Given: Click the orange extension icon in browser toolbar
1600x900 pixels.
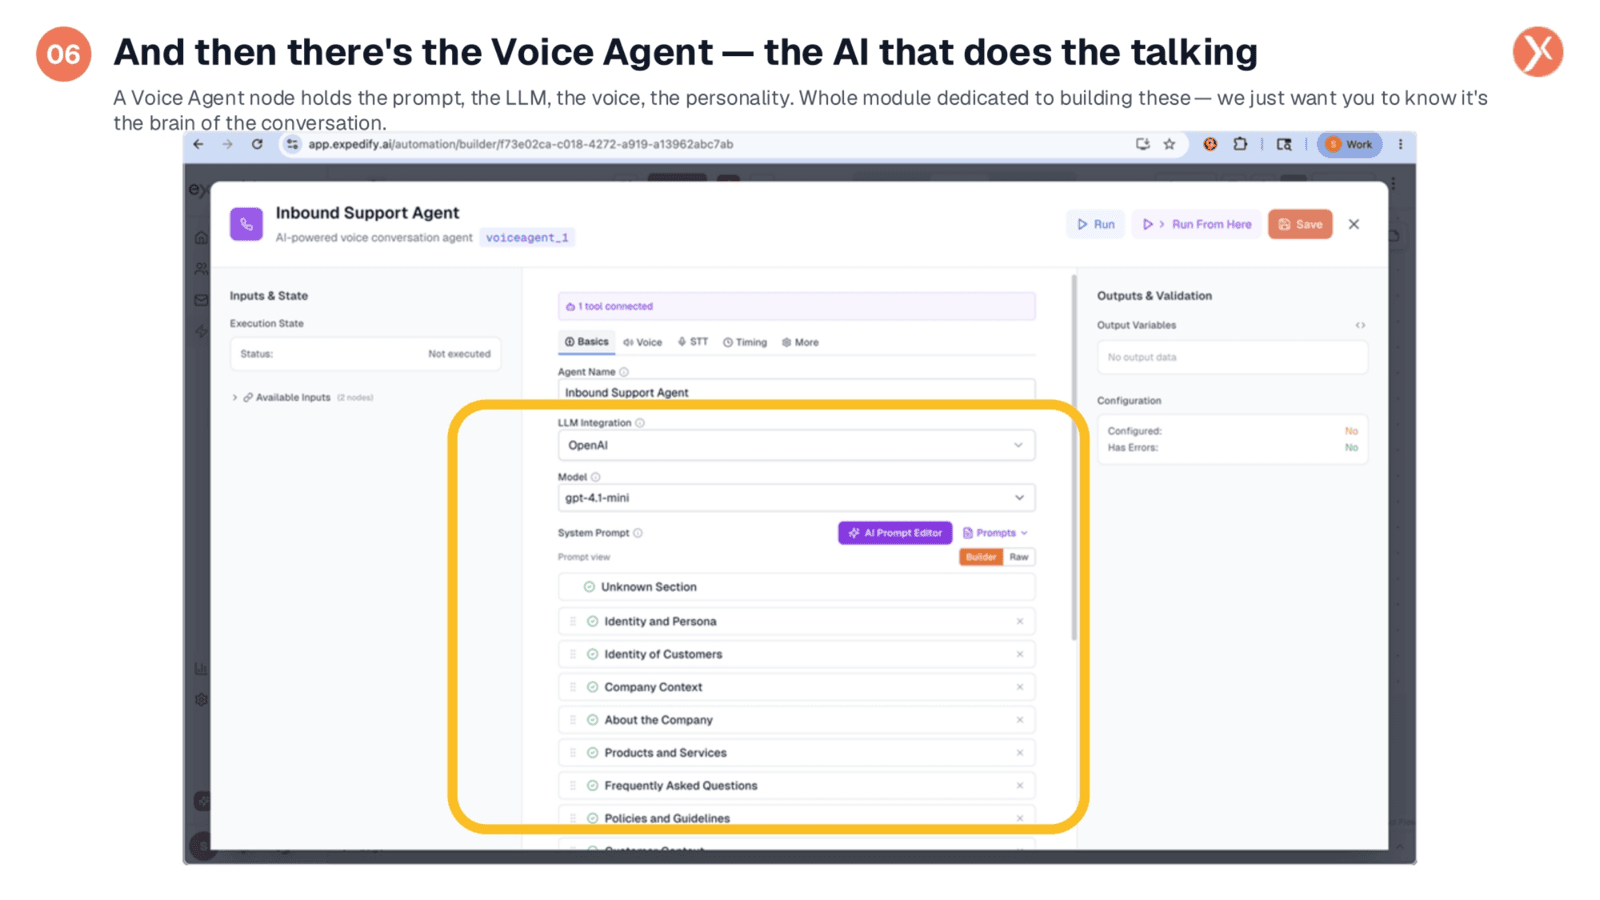Looking at the screenshot, I should click(x=1210, y=144).
